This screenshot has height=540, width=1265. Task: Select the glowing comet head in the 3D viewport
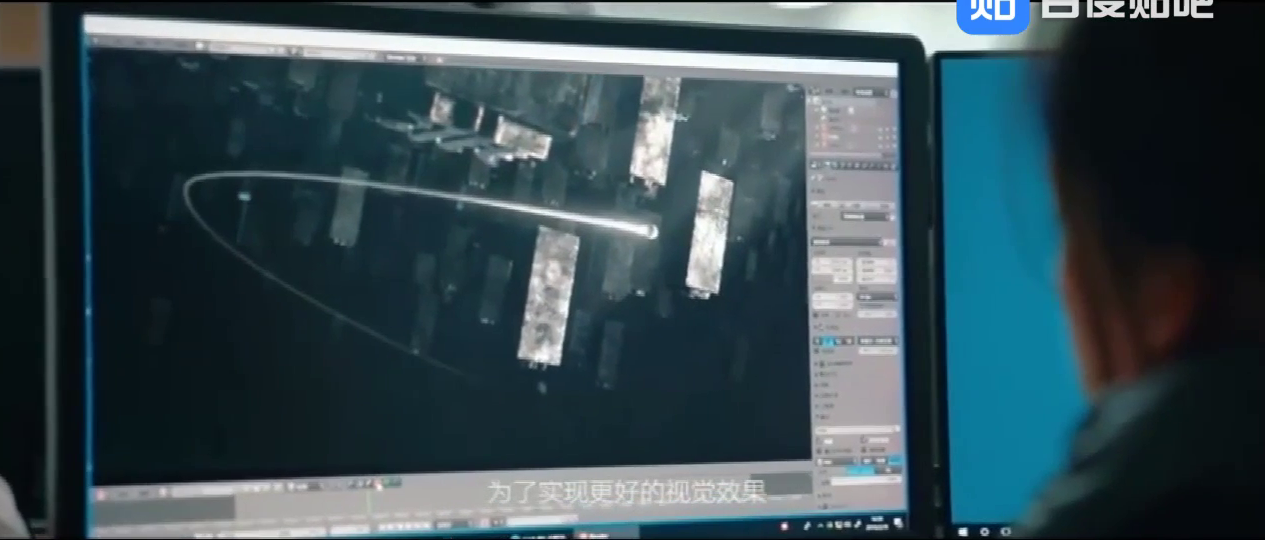tap(649, 231)
